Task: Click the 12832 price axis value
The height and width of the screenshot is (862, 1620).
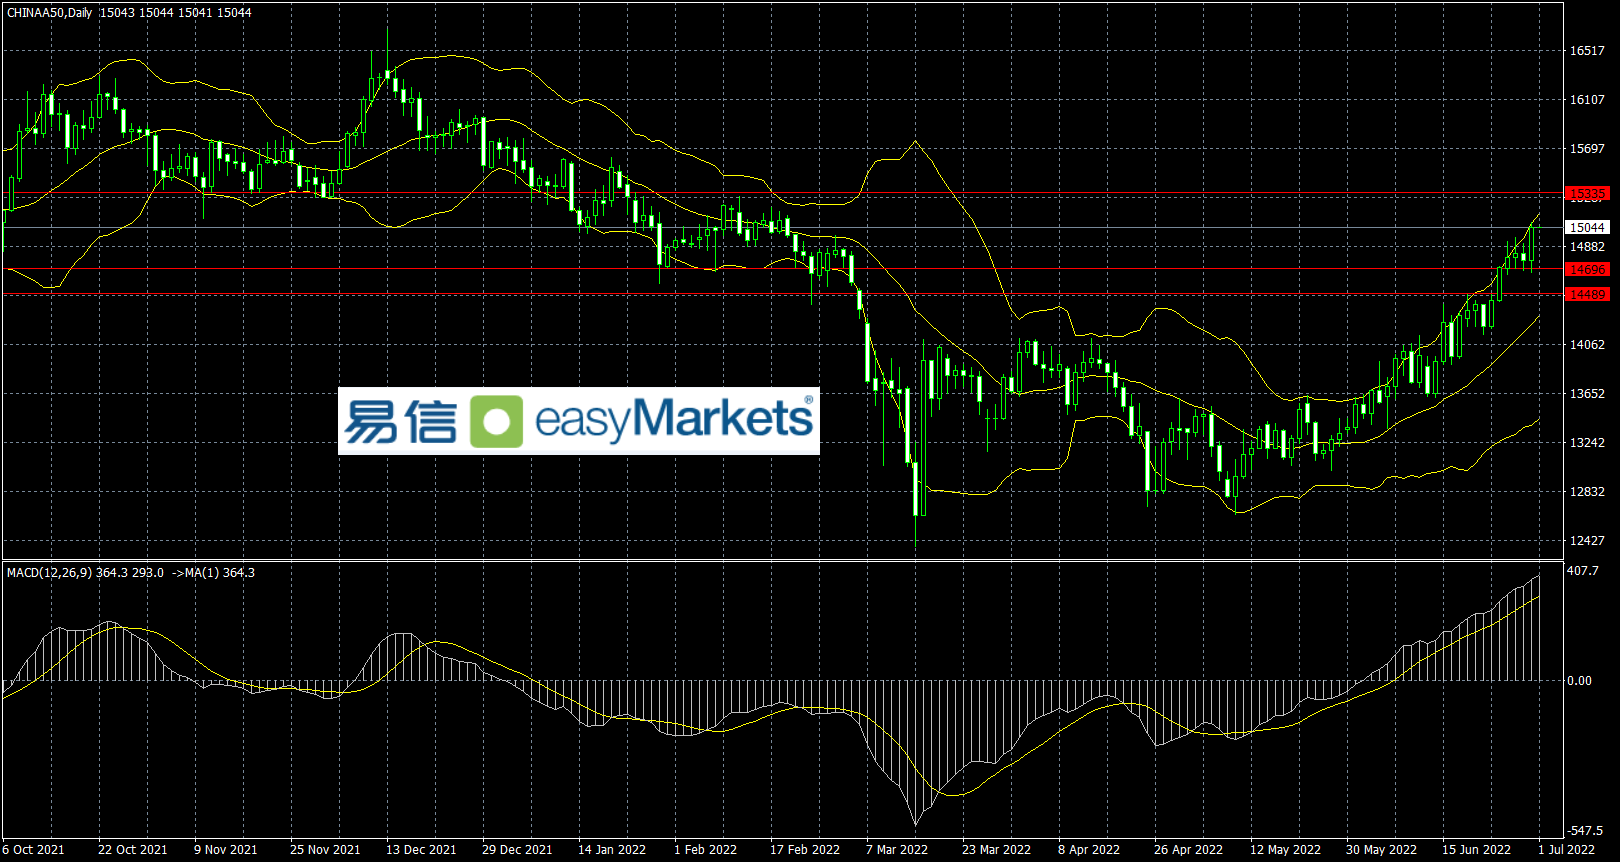Action: [1587, 491]
